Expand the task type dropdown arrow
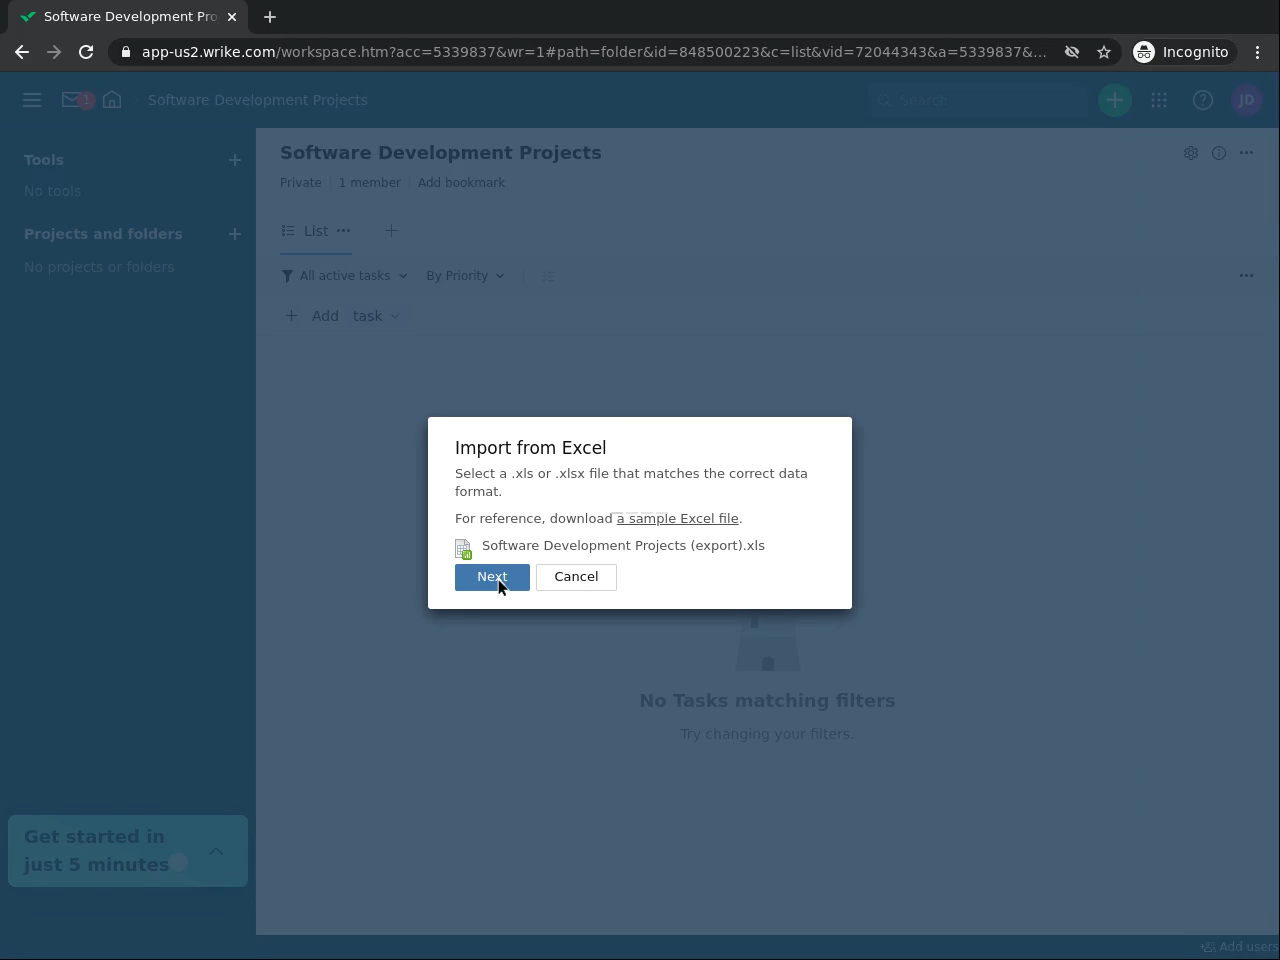Image resolution: width=1280 pixels, height=960 pixels. 395,316
